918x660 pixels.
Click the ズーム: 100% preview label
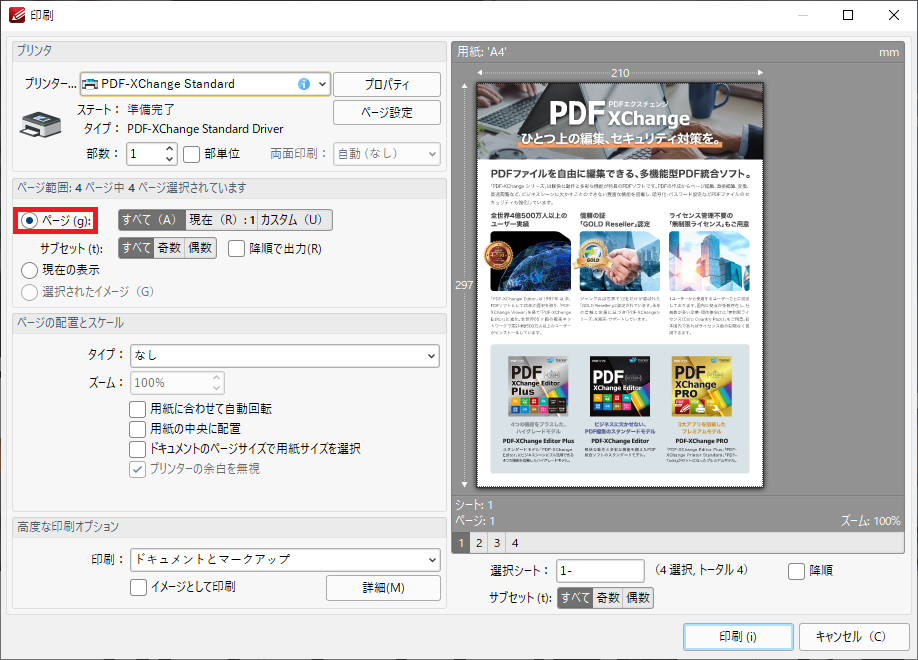coord(871,521)
